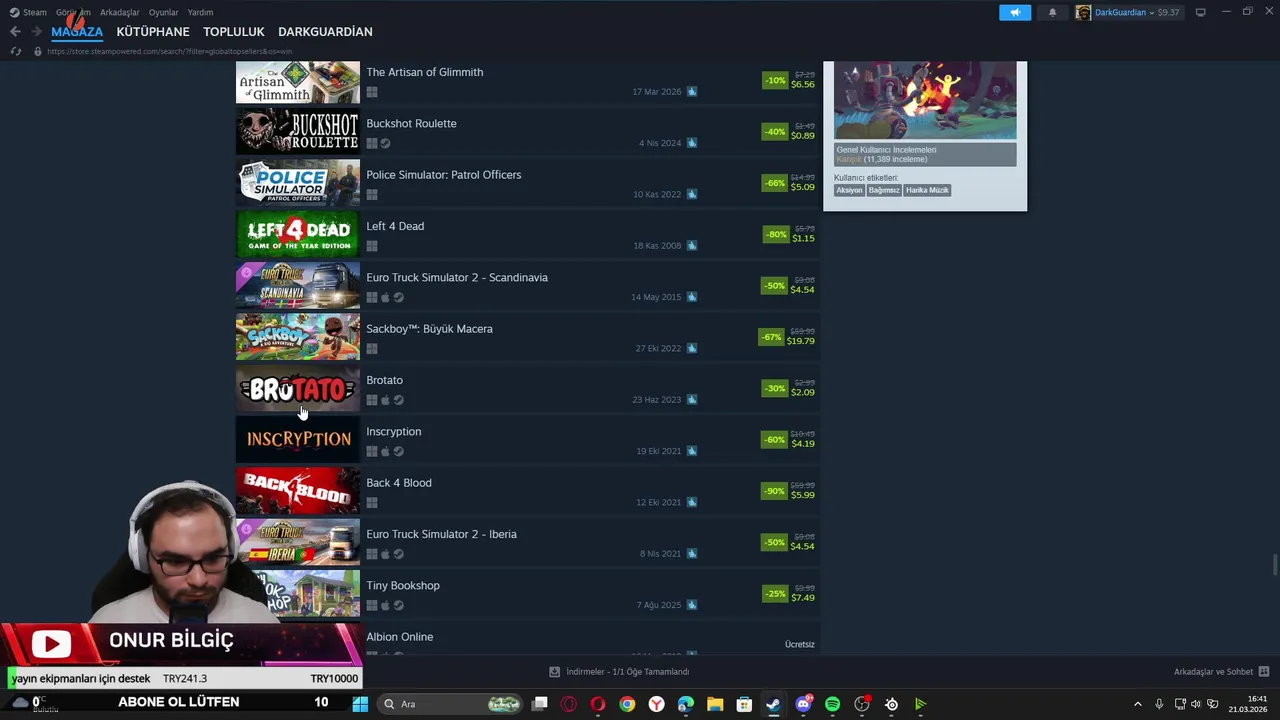Go forward with the right arrow

(x=37, y=32)
